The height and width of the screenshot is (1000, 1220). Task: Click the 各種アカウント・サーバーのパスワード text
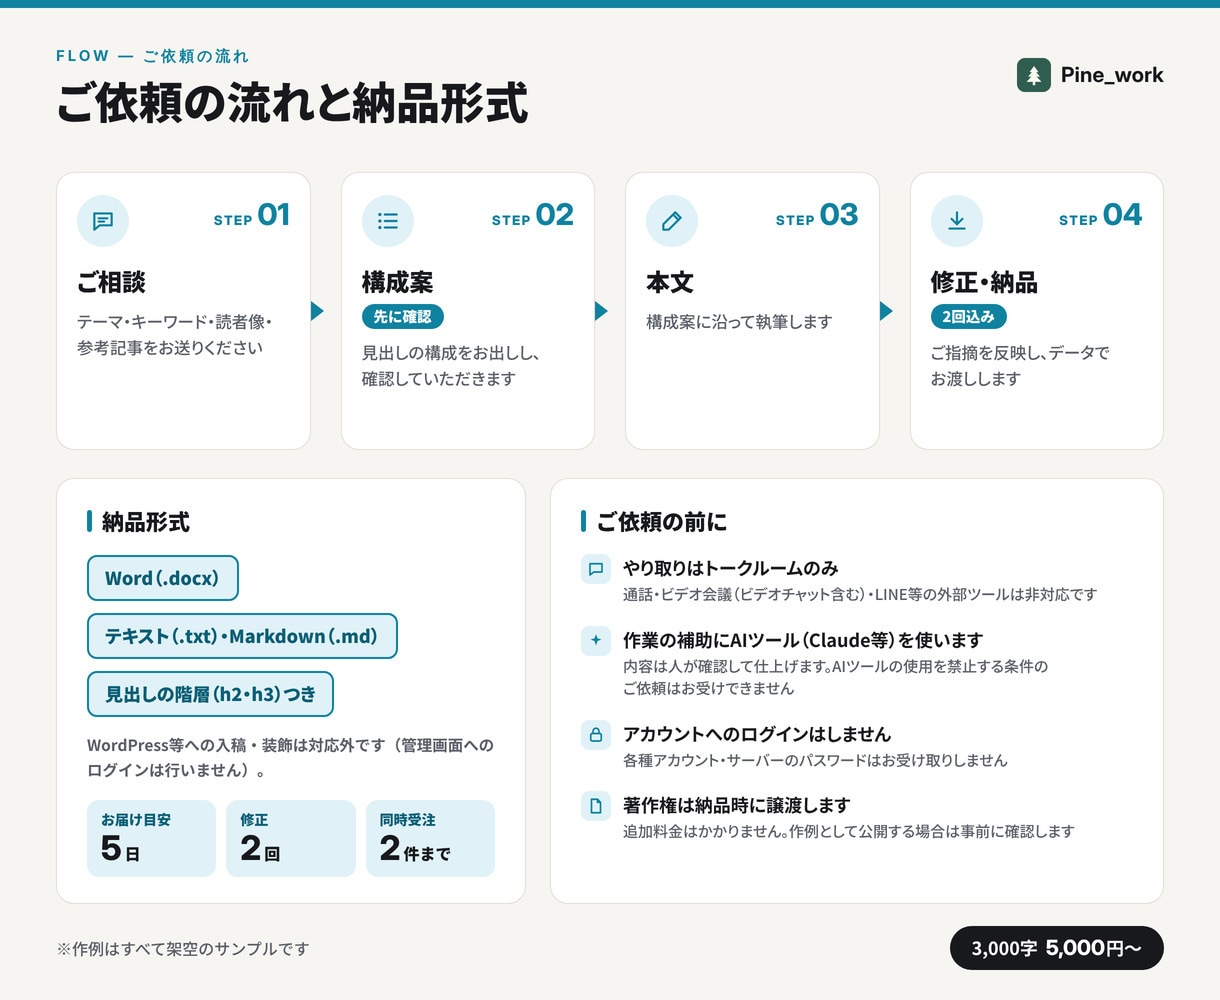pyautogui.click(x=815, y=760)
